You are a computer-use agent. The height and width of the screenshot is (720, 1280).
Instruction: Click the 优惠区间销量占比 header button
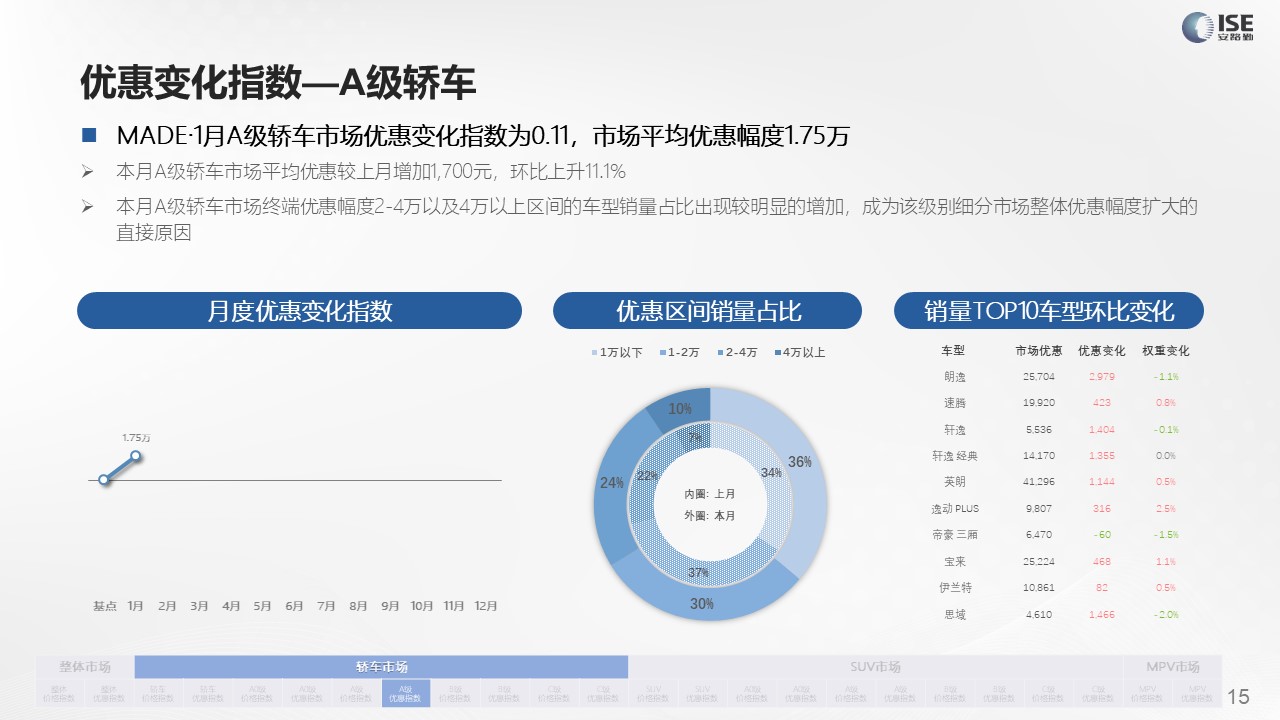[707, 311]
